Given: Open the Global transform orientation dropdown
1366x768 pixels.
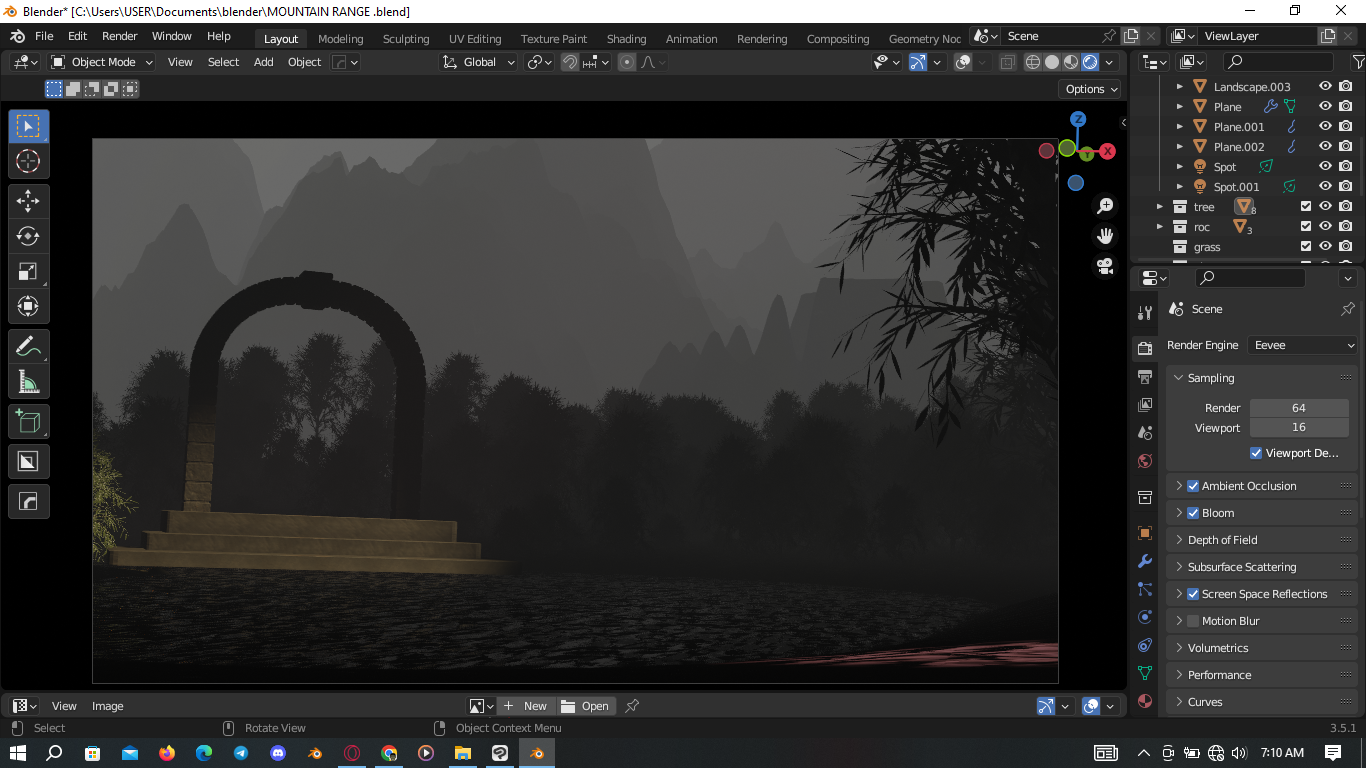Looking at the screenshot, I should point(479,62).
